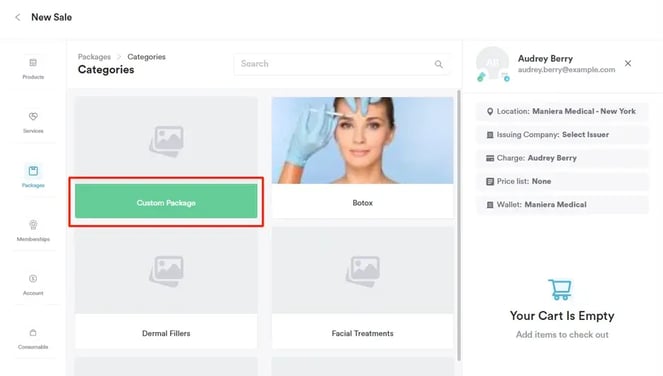
Task: Click the green badge on the client avatar
Action: pos(481,77)
